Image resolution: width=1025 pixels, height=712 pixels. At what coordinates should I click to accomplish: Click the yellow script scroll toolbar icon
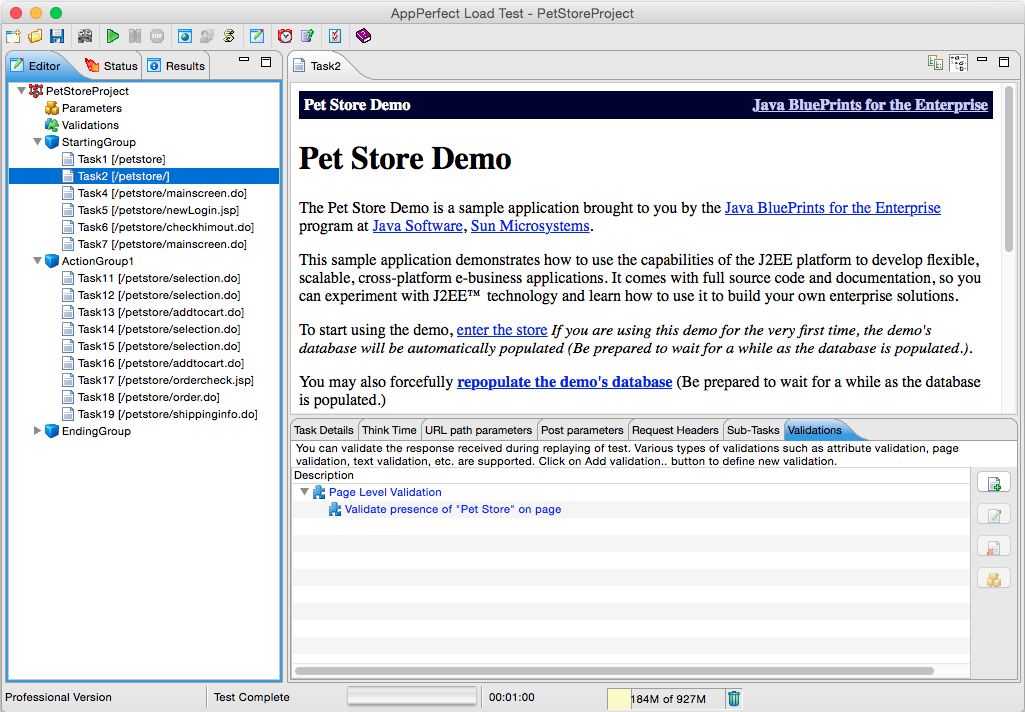229,36
